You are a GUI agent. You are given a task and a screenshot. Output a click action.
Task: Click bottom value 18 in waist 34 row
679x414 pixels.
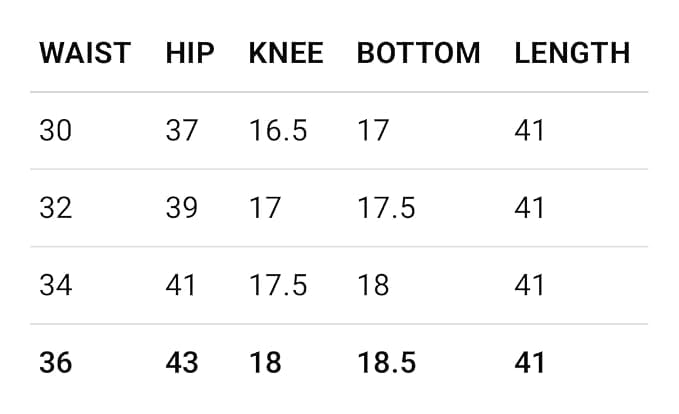pyautogui.click(x=373, y=285)
